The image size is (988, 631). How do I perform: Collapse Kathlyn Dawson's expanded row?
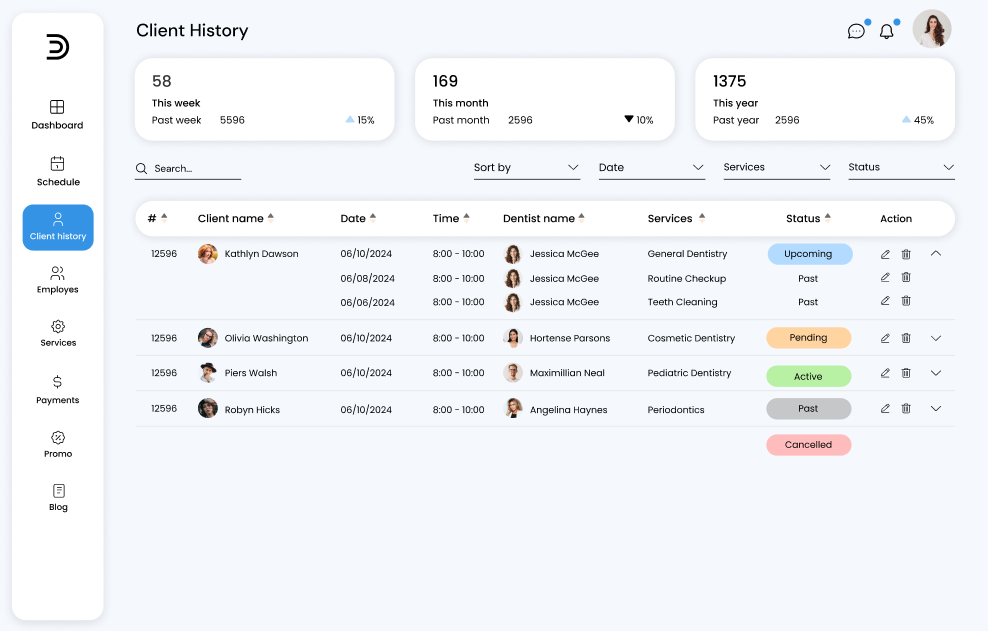point(936,254)
